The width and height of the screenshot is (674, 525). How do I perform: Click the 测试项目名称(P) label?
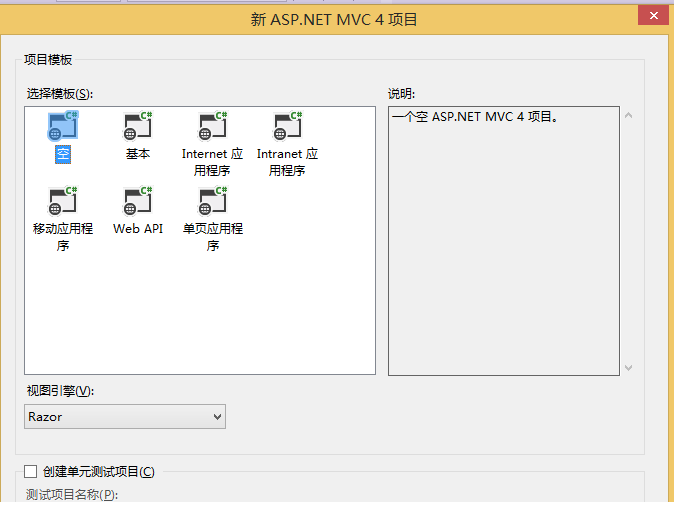coord(72,495)
